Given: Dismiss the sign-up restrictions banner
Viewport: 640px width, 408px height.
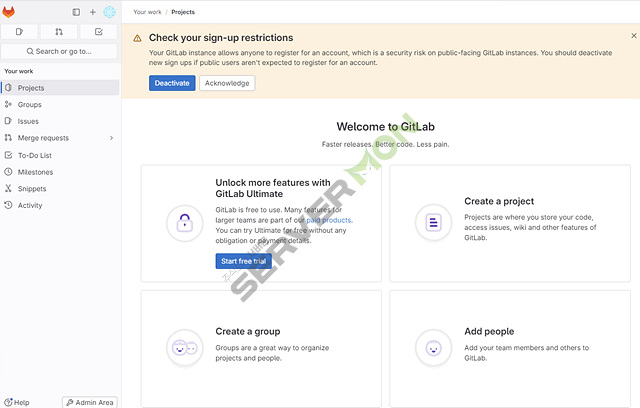Looking at the screenshot, I should point(633,36).
